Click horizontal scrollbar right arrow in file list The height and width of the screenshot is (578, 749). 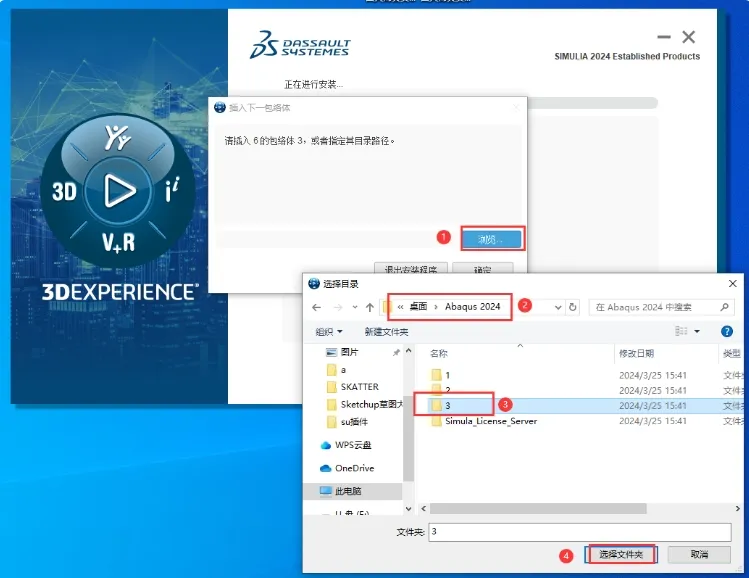738,509
